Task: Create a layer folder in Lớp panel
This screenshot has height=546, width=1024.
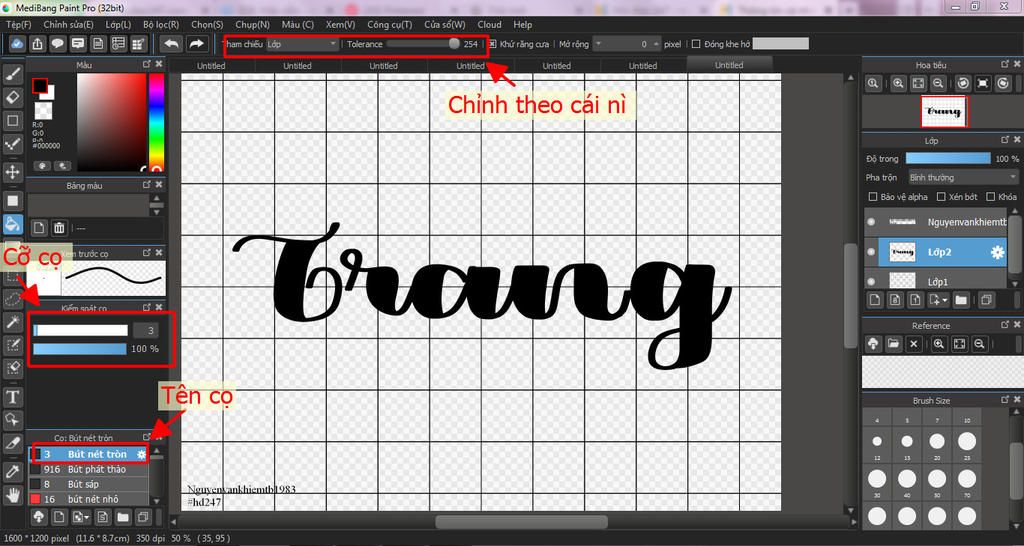Action: [x=961, y=300]
